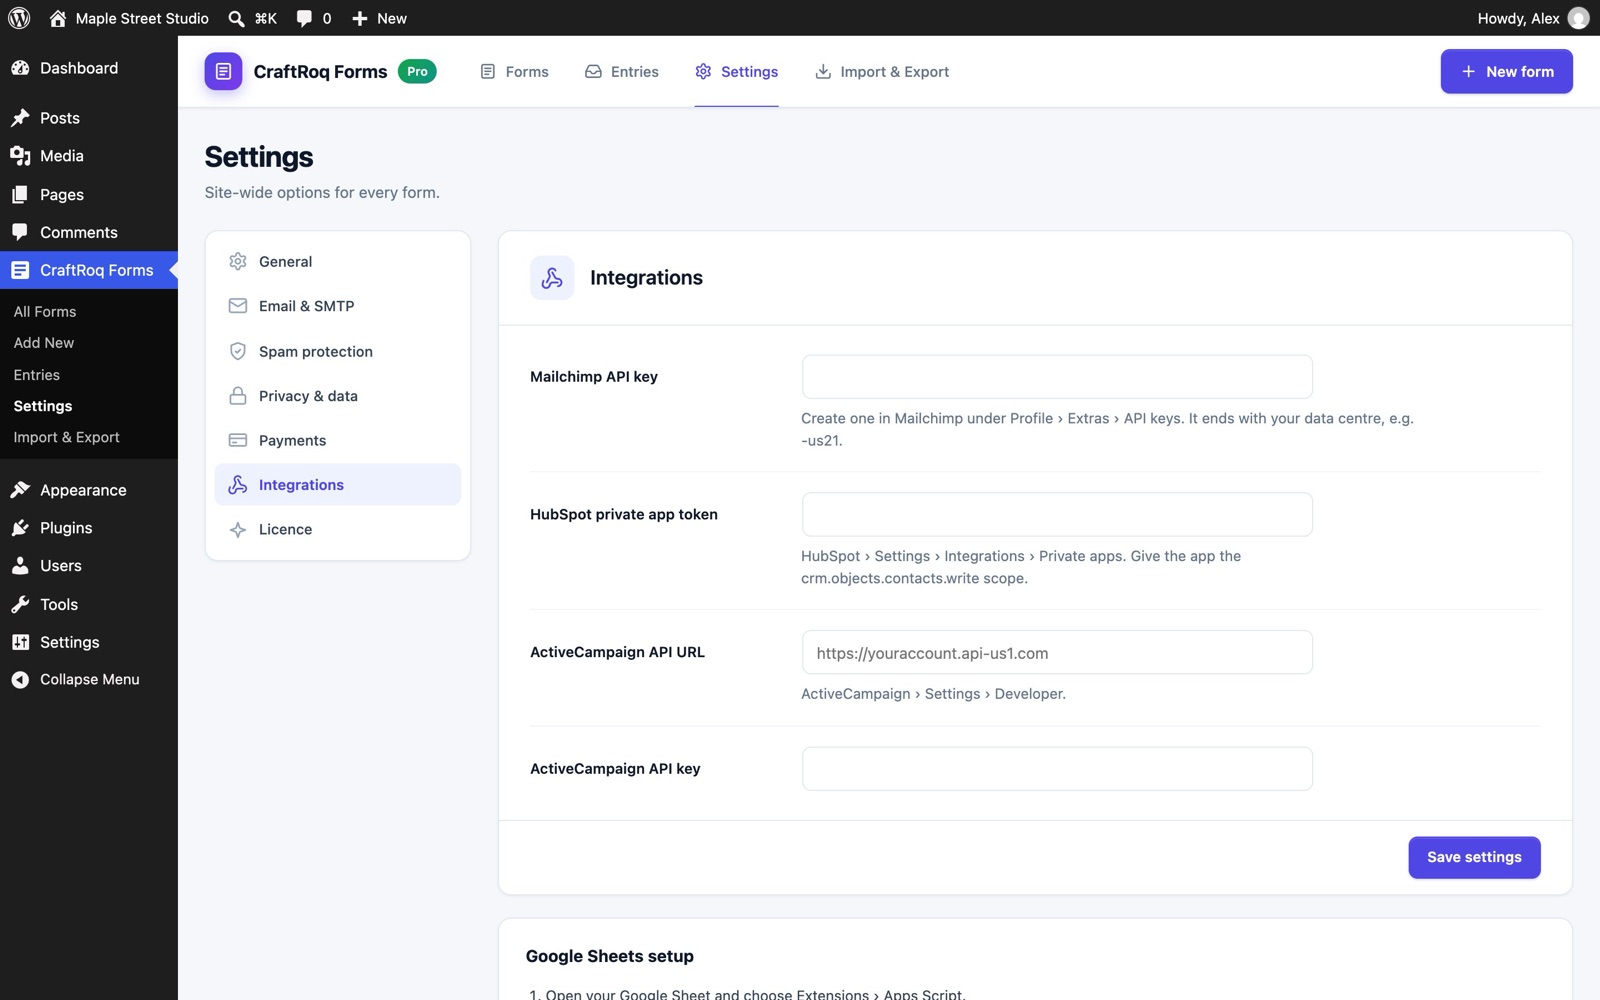Viewport: 1600px width, 1000px height.
Task: Open General settings section
Action: [338, 262]
